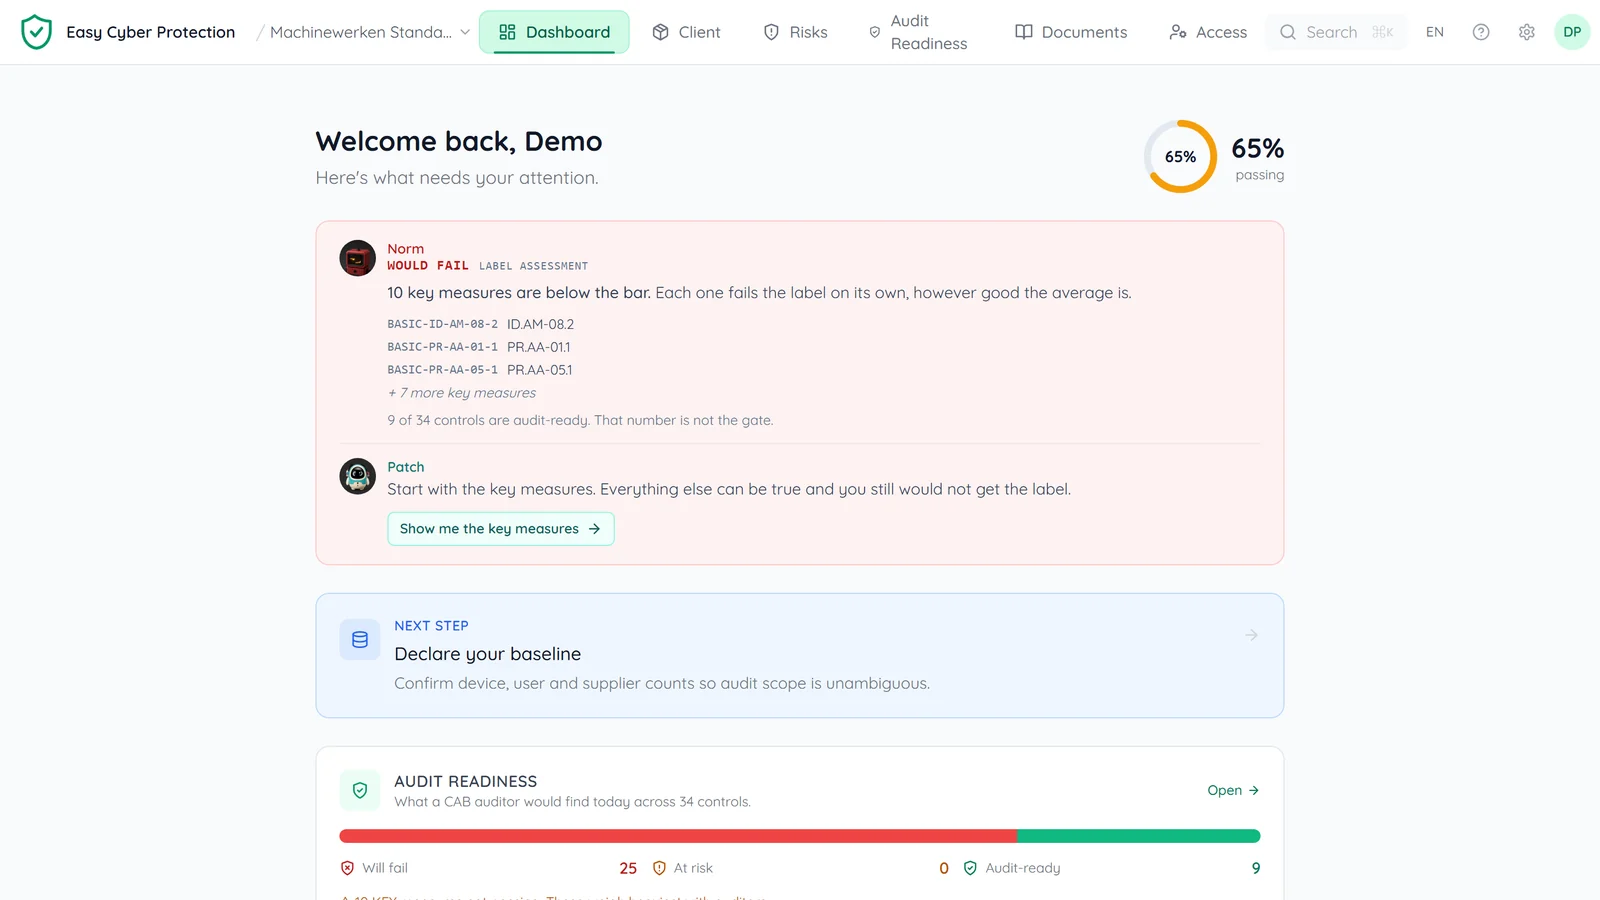Viewport: 1600px width, 900px height.
Task: Select the BASIC-PR-AA-01-1 key measure
Action: click(479, 347)
